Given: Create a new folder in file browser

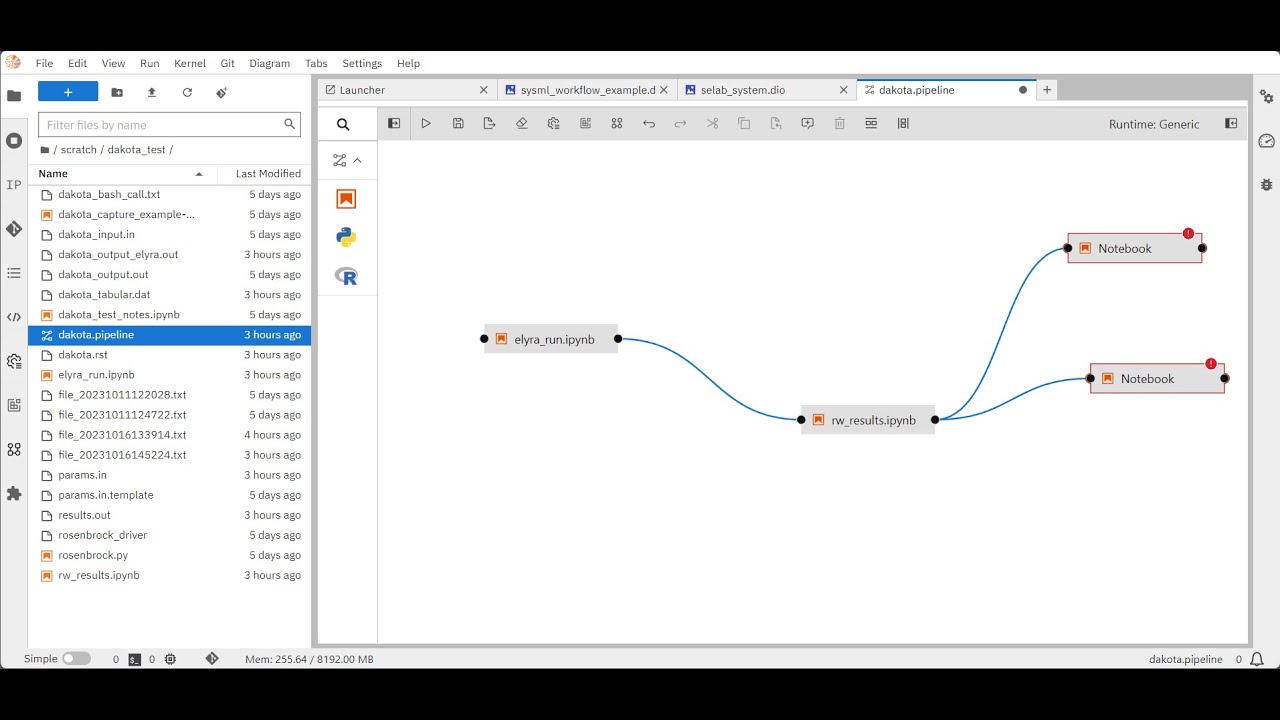Looking at the screenshot, I should pos(117,92).
